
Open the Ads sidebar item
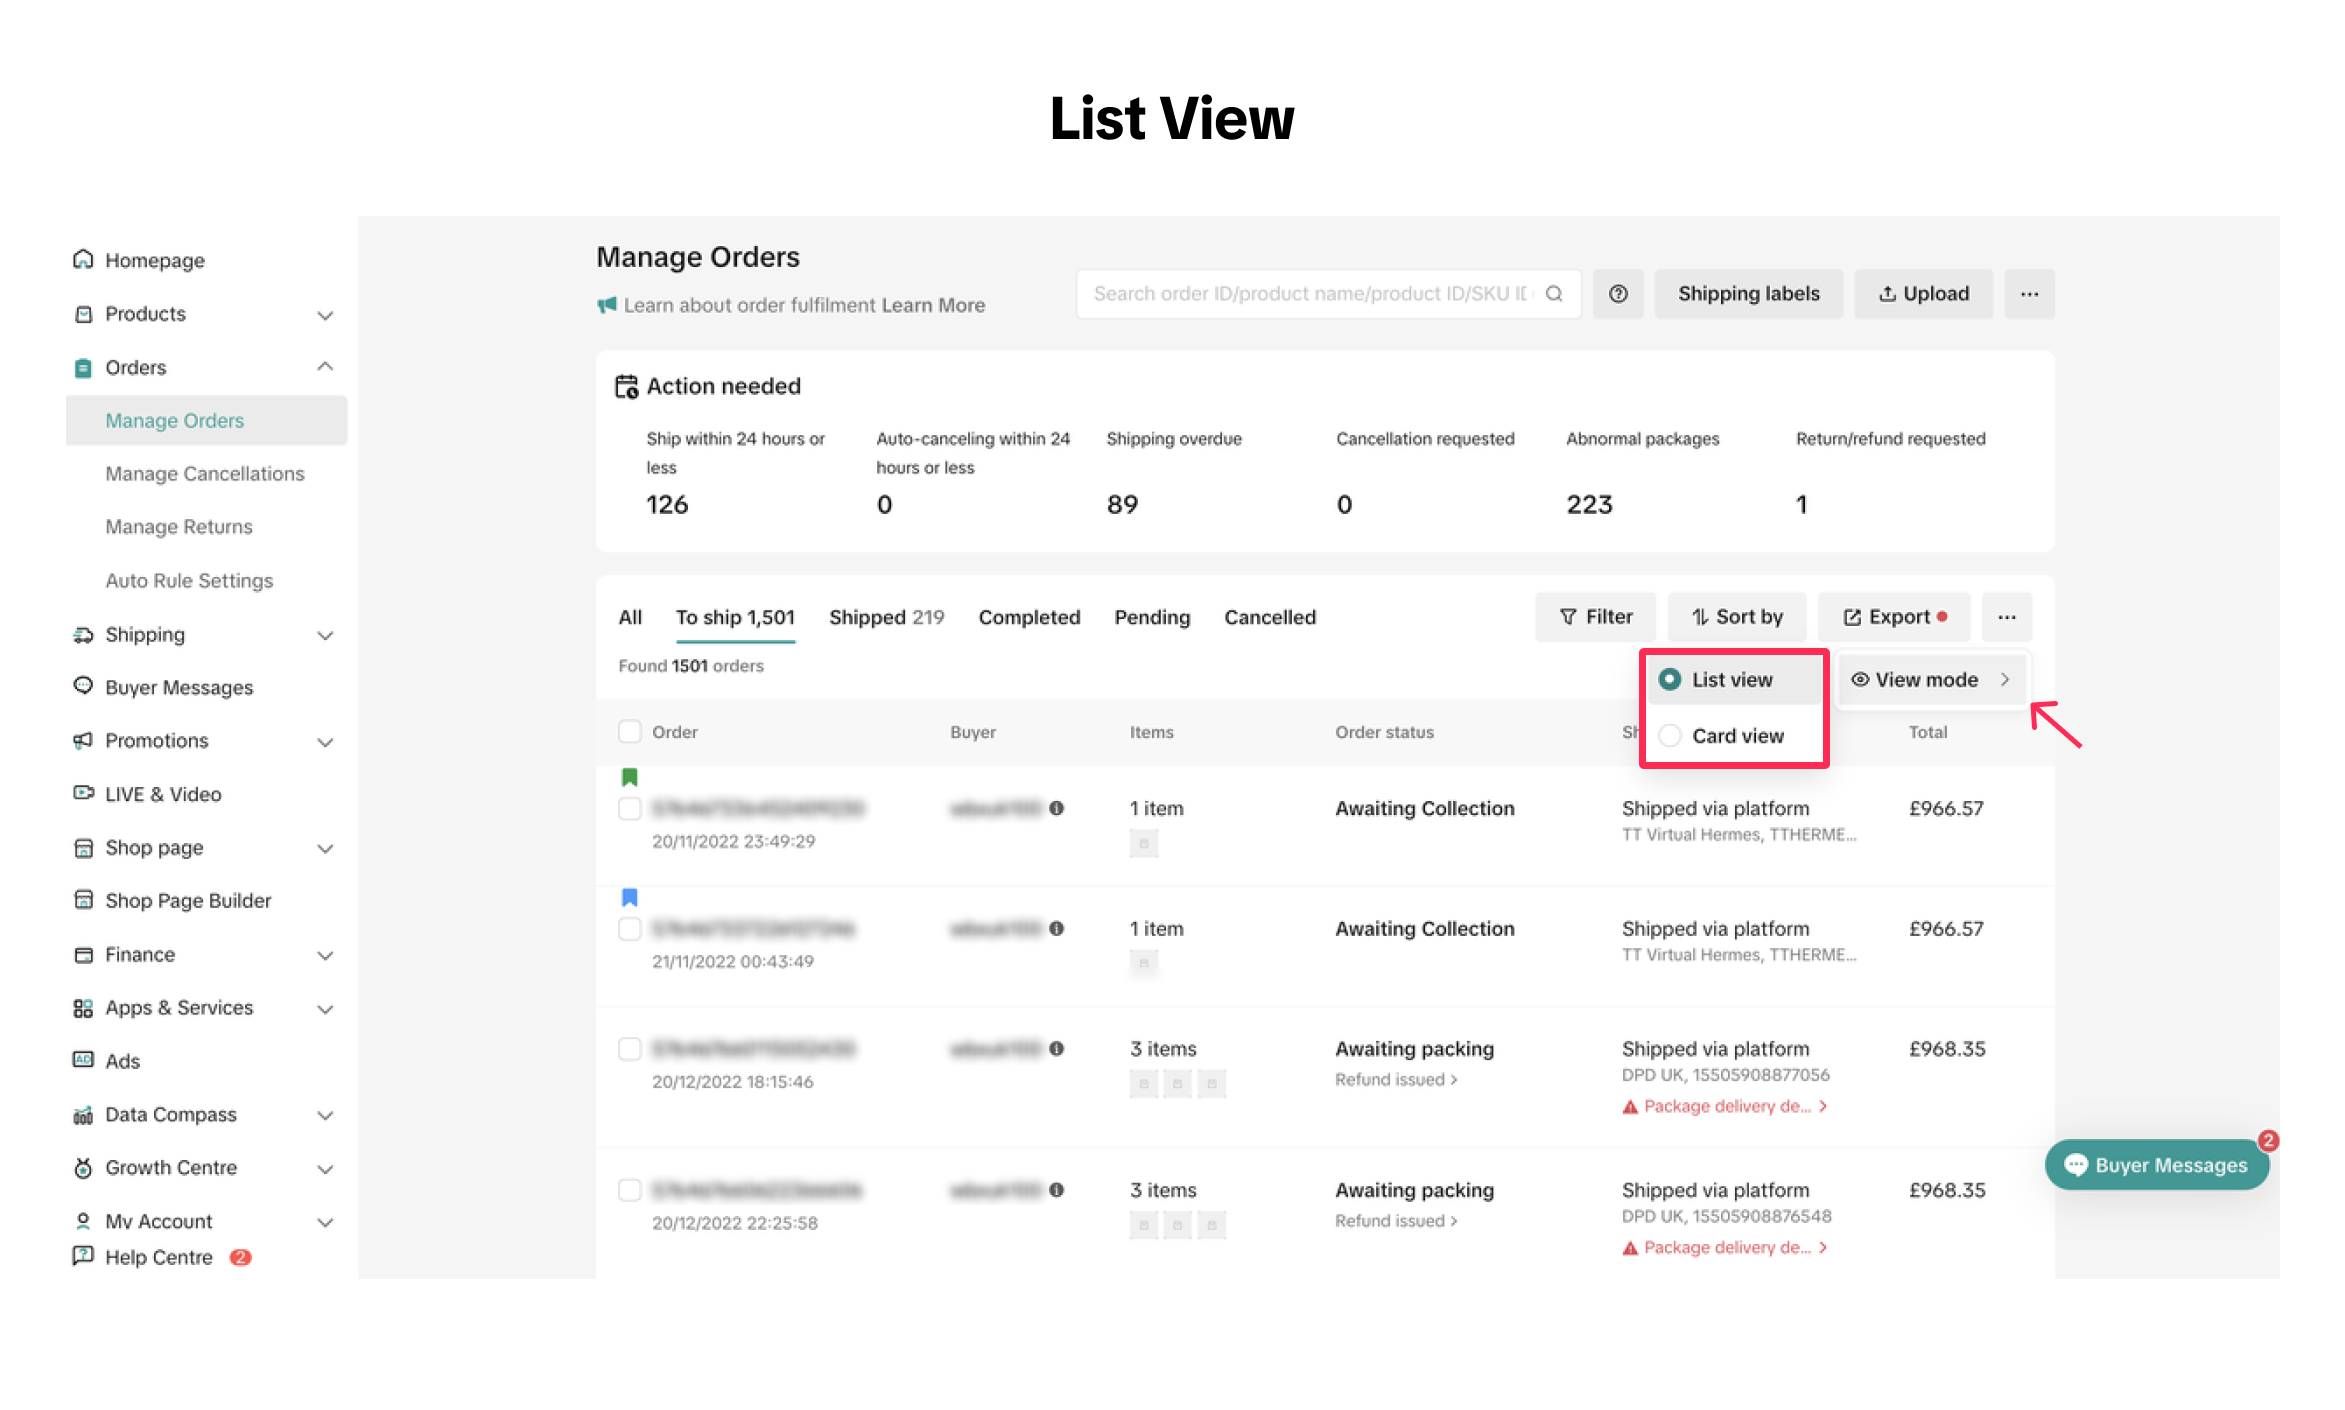coord(122,1061)
